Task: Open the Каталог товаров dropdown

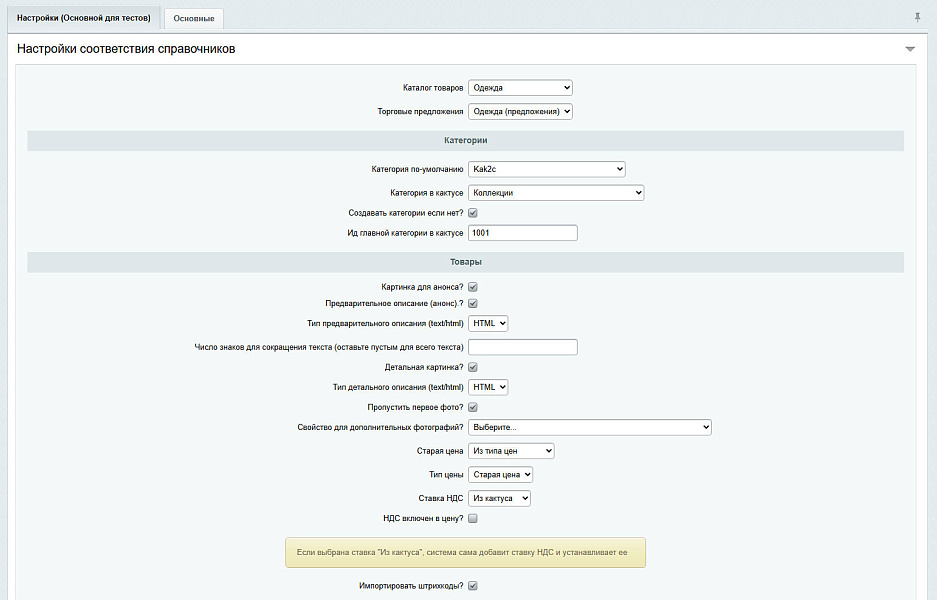Action: coord(520,88)
